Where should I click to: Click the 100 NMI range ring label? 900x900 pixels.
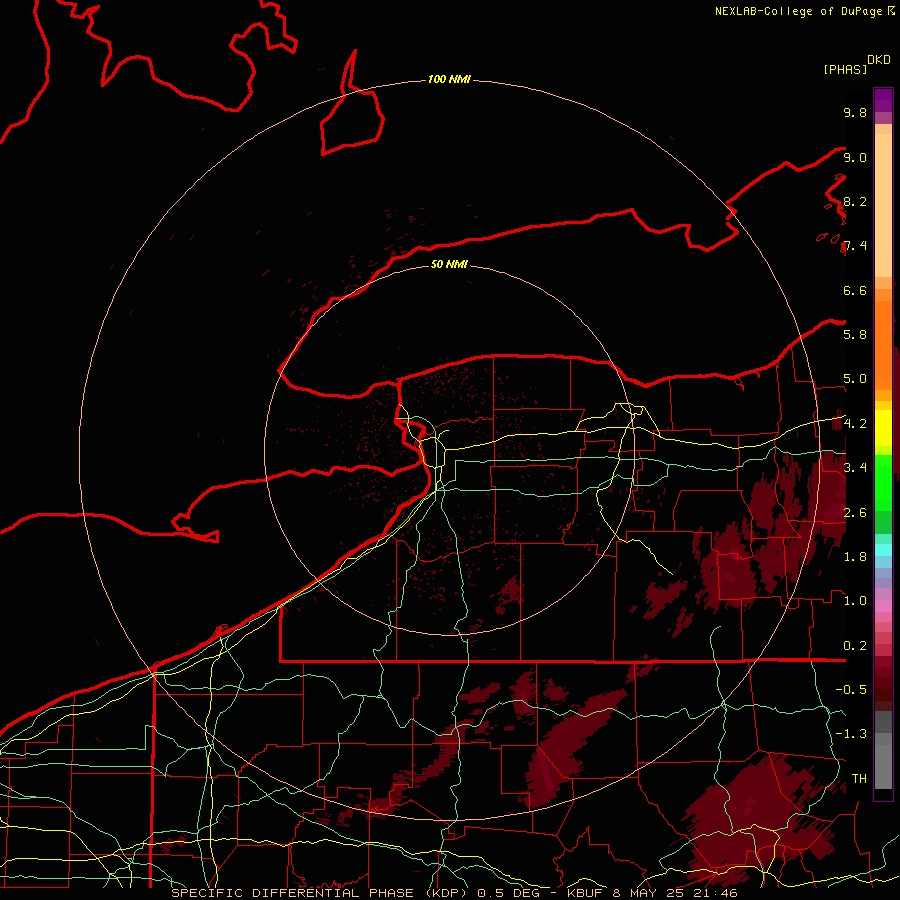click(449, 79)
